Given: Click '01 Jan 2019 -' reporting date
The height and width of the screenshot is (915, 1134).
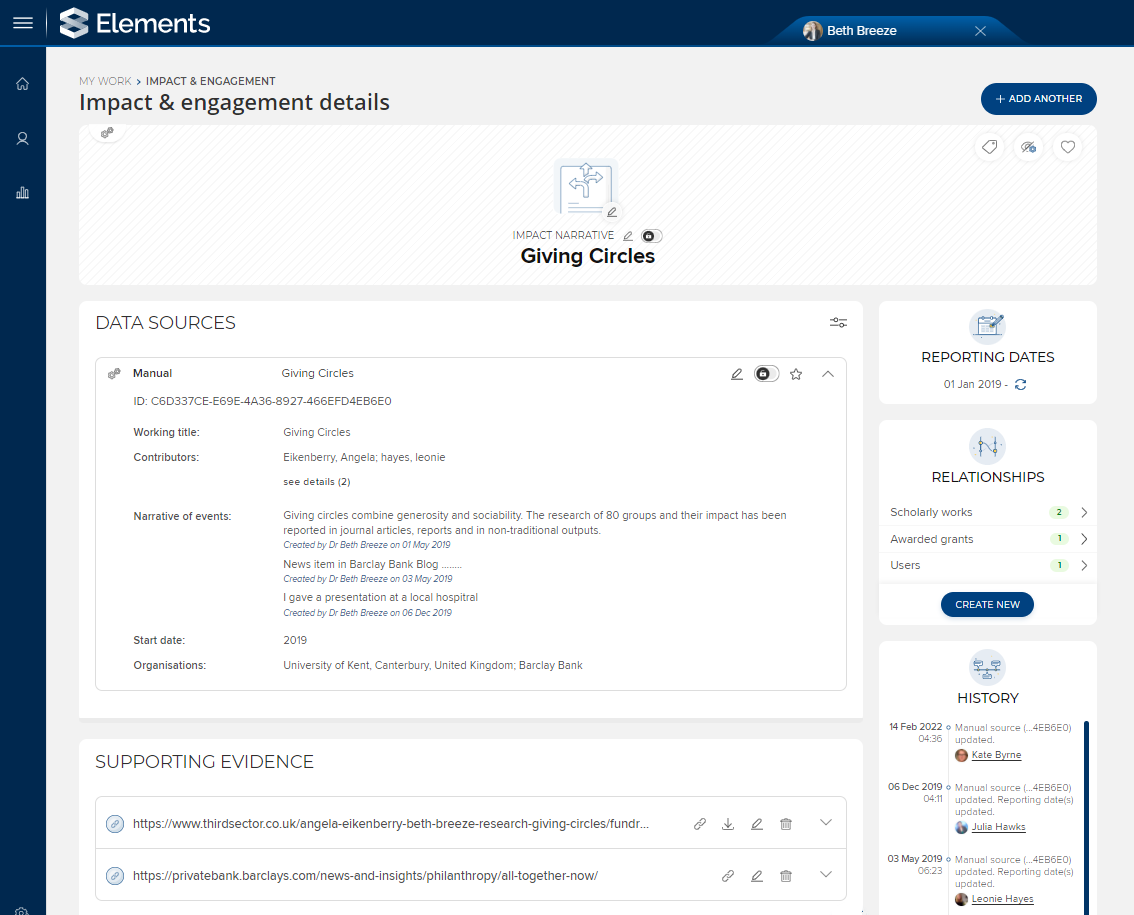Looking at the screenshot, I should point(976,384).
